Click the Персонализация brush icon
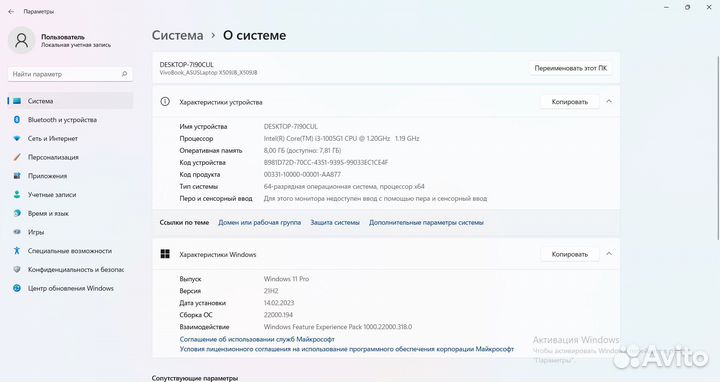Viewport: 720px width, 382px height. [x=17, y=157]
